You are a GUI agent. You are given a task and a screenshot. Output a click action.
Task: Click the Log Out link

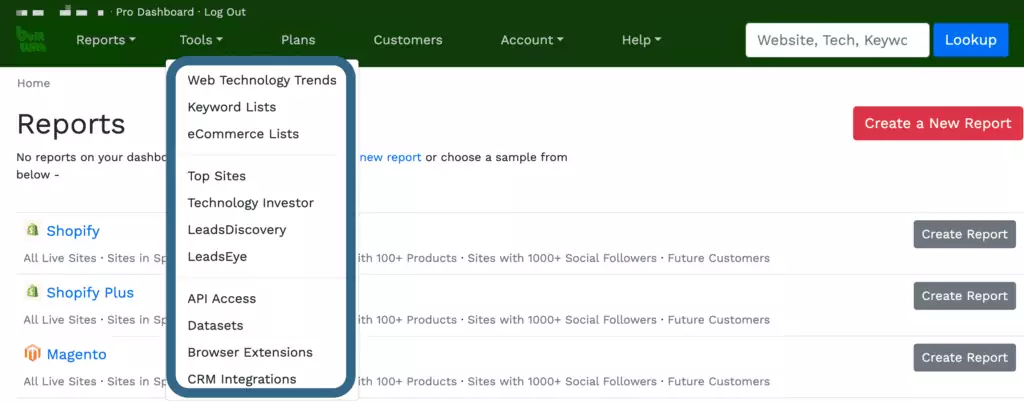coord(225,12)
